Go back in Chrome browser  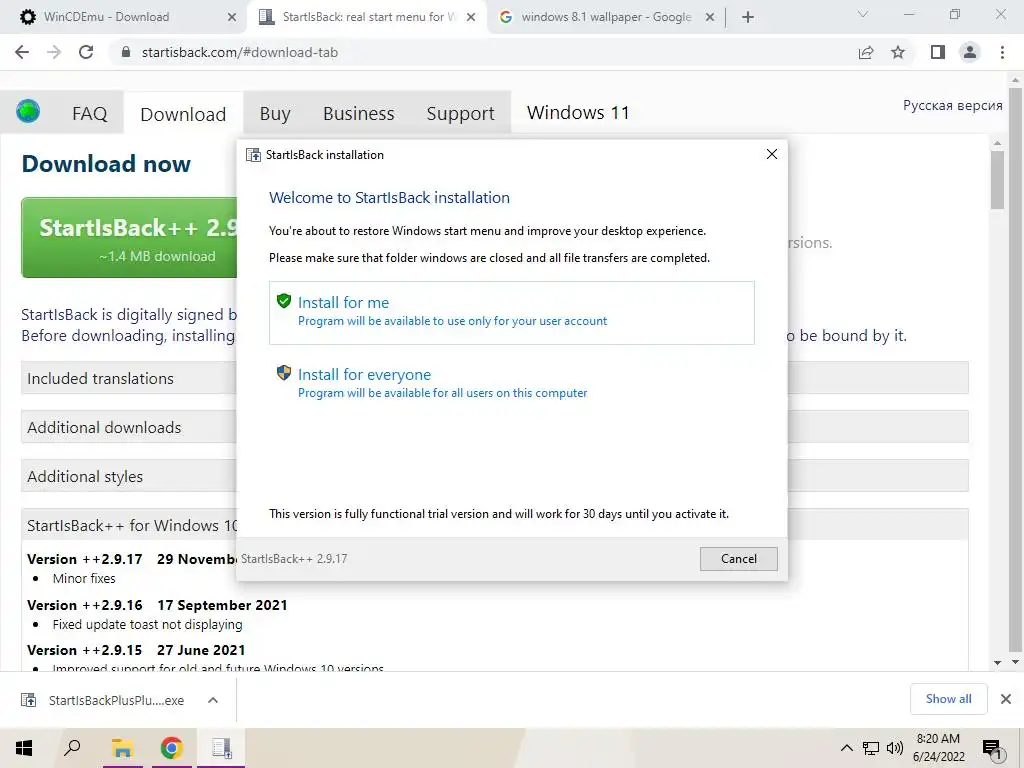point(22,52)
